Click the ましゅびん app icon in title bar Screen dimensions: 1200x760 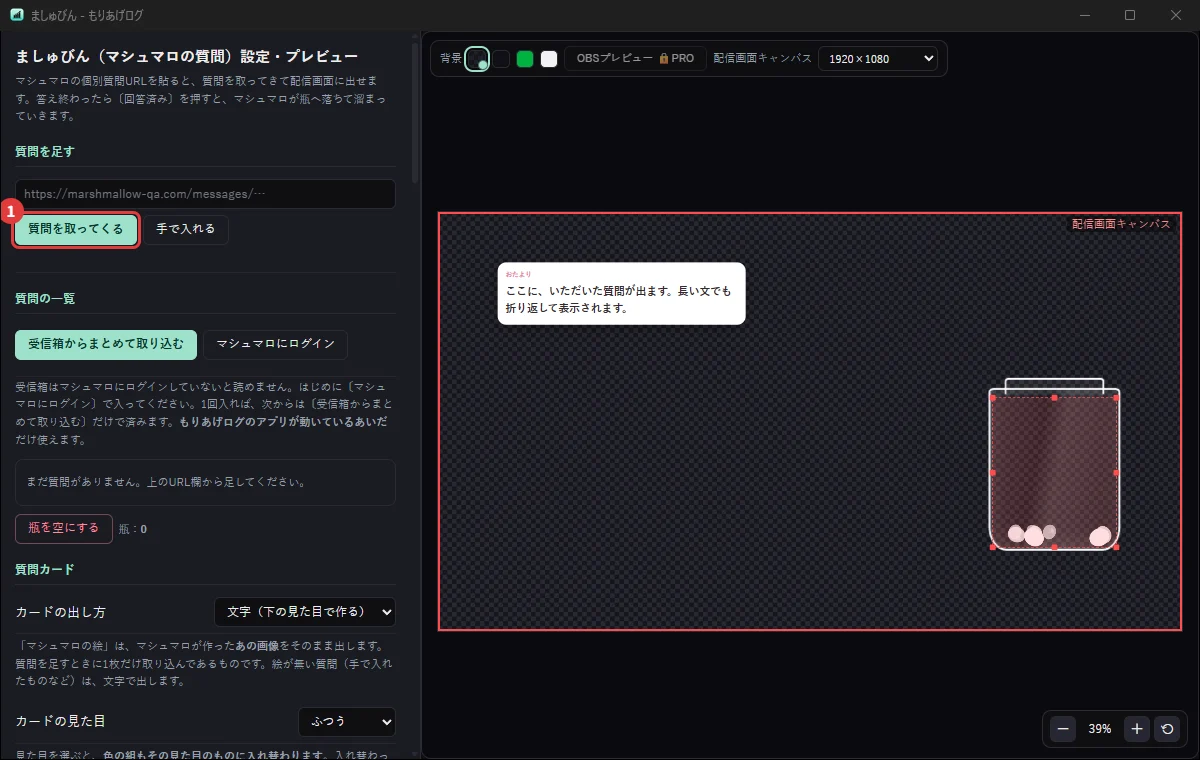pos(16,14)
